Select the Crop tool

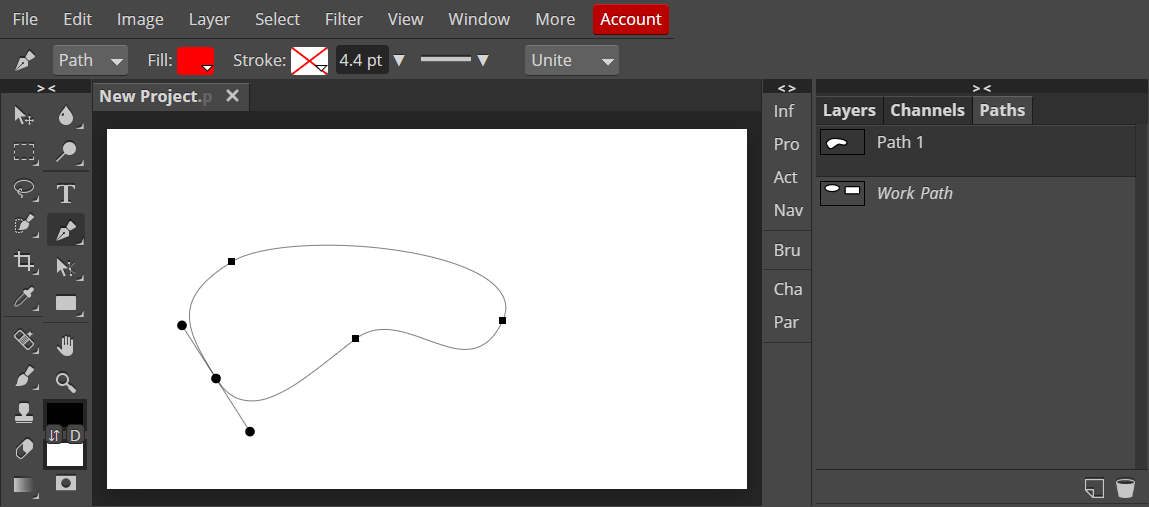24,262
